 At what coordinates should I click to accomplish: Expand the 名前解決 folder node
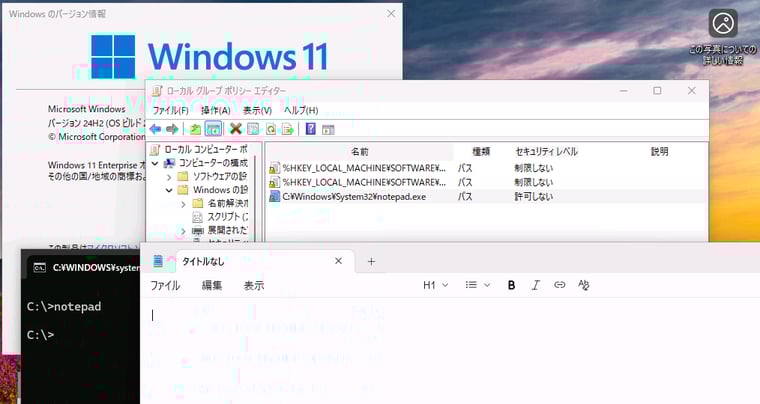pyautogui.click(x=183, y=204)
